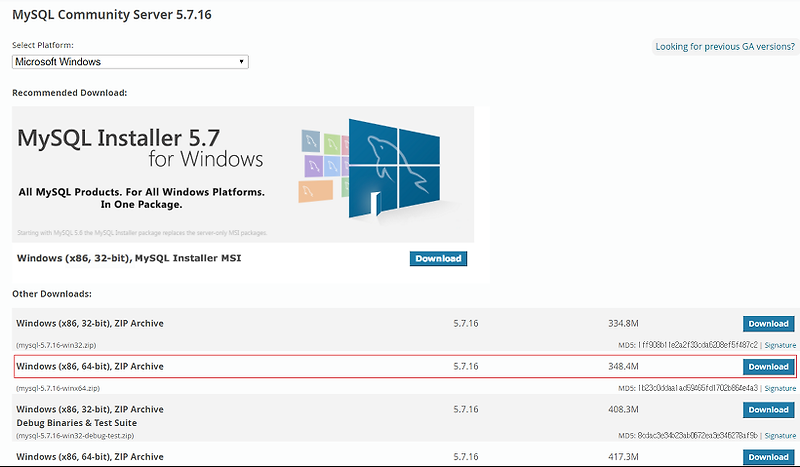Open the Select Platform dropdown
Image resolution: width=800 pixels, height=467 pixels.
tap(130, 62)
